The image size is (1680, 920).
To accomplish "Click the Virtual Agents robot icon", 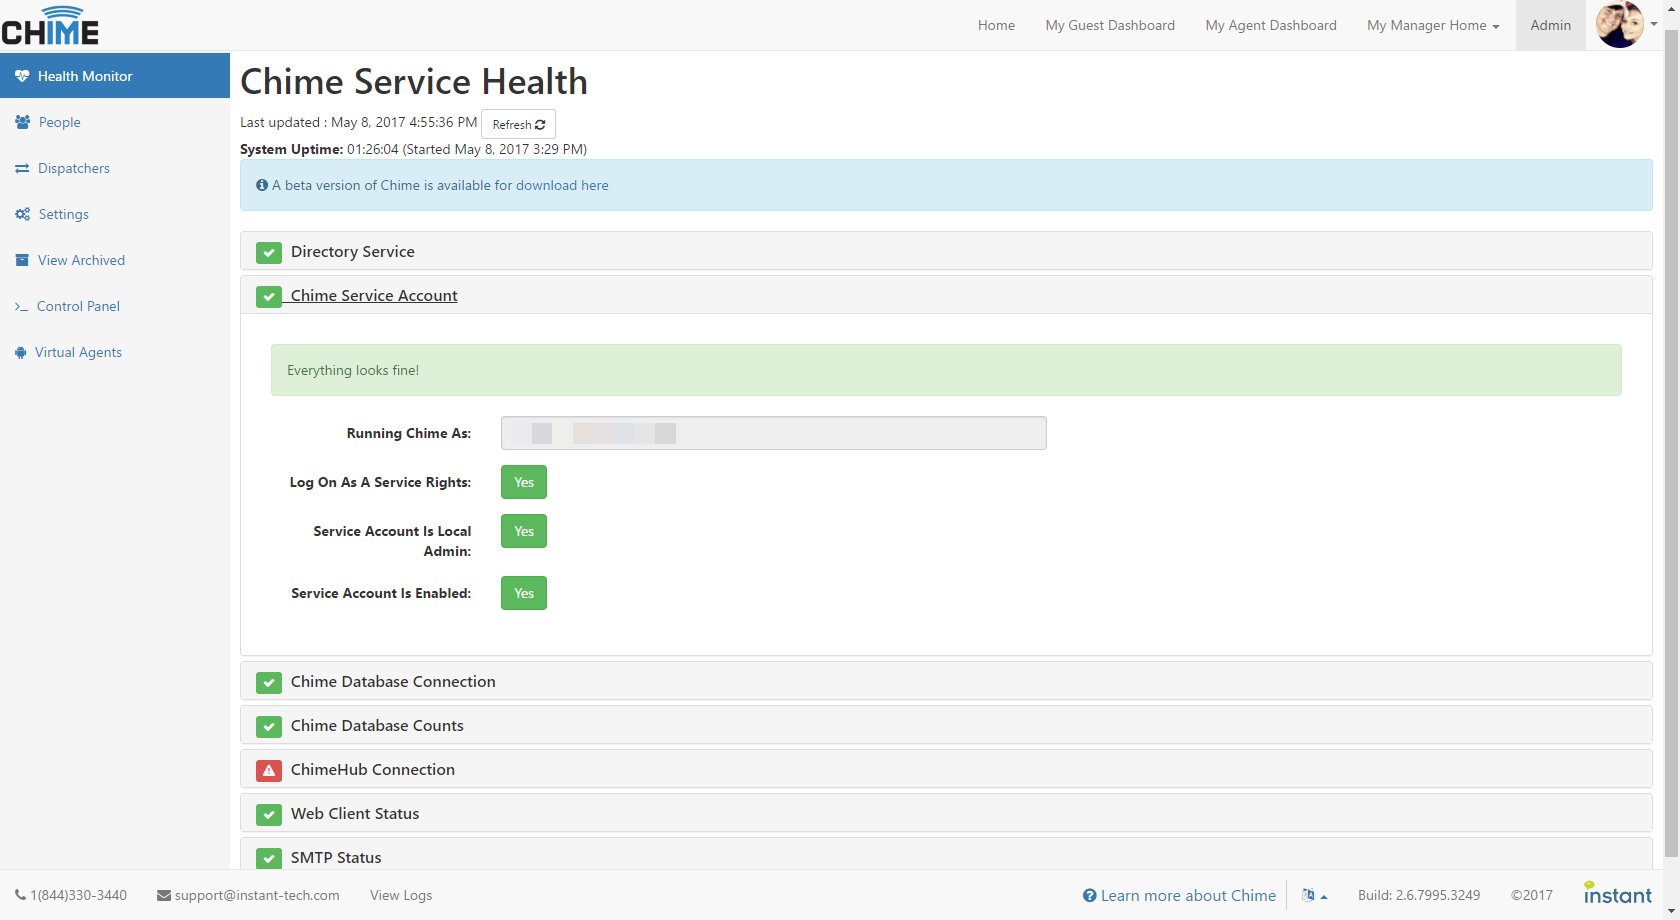I will 20,352.
